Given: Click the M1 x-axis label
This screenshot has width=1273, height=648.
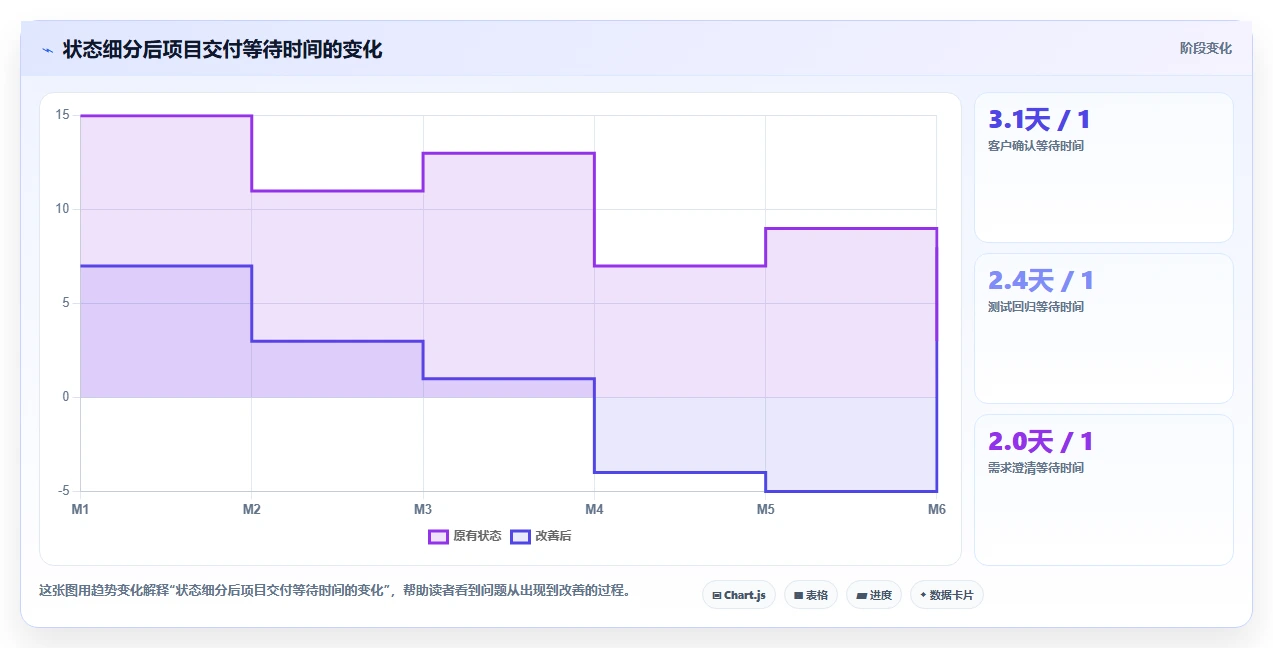Looking at the screenshot, I should coord(80,510).
